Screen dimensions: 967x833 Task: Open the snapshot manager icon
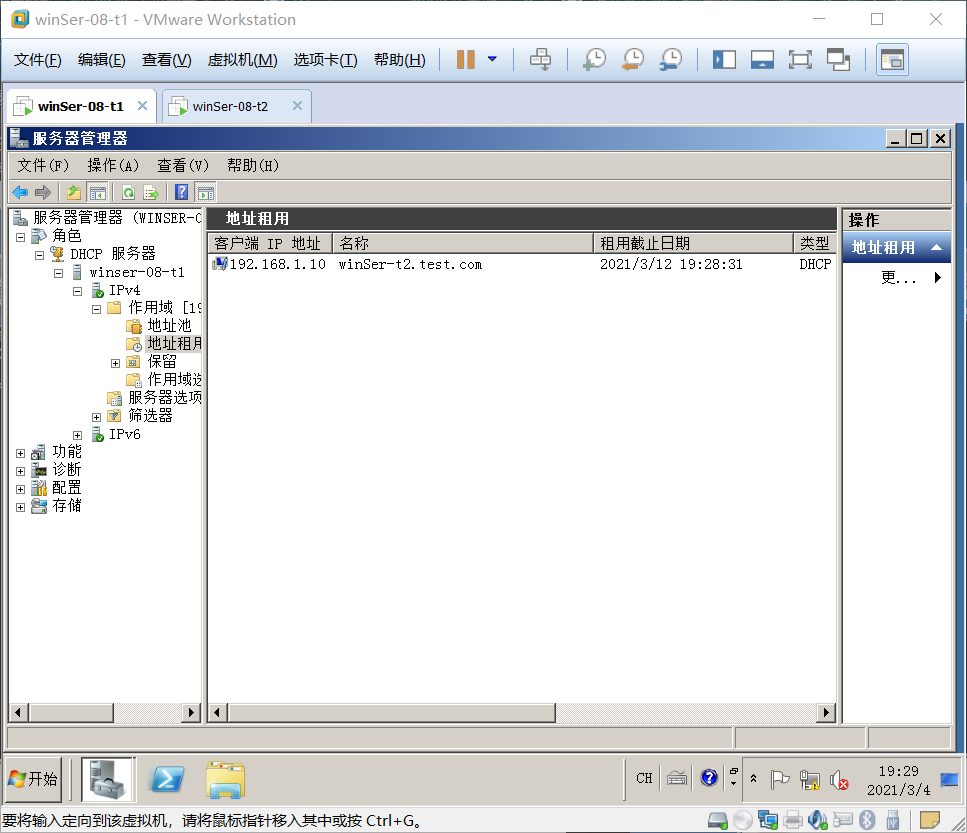tap(671, 60)
